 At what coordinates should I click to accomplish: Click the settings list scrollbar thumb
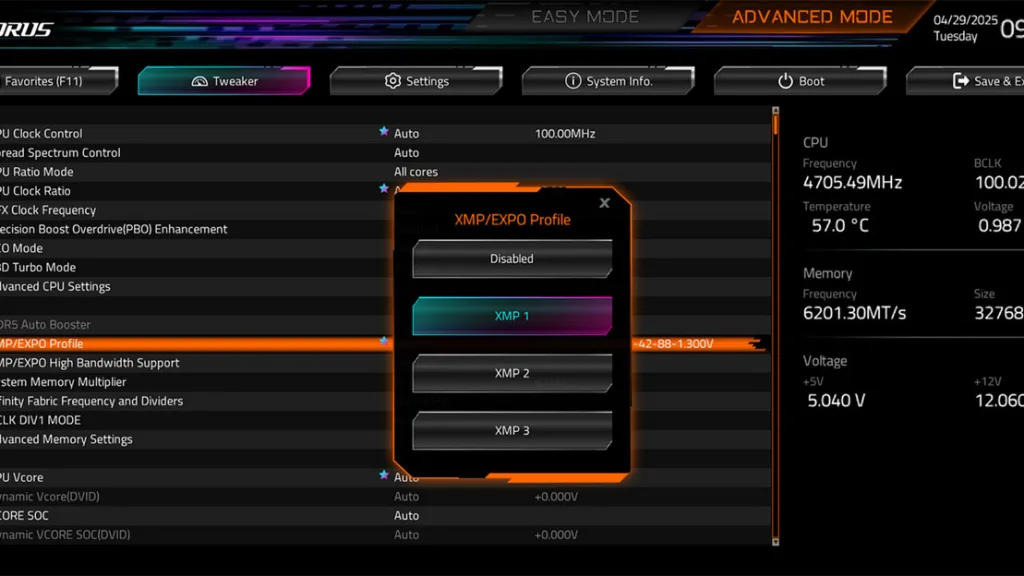point(776,125)
